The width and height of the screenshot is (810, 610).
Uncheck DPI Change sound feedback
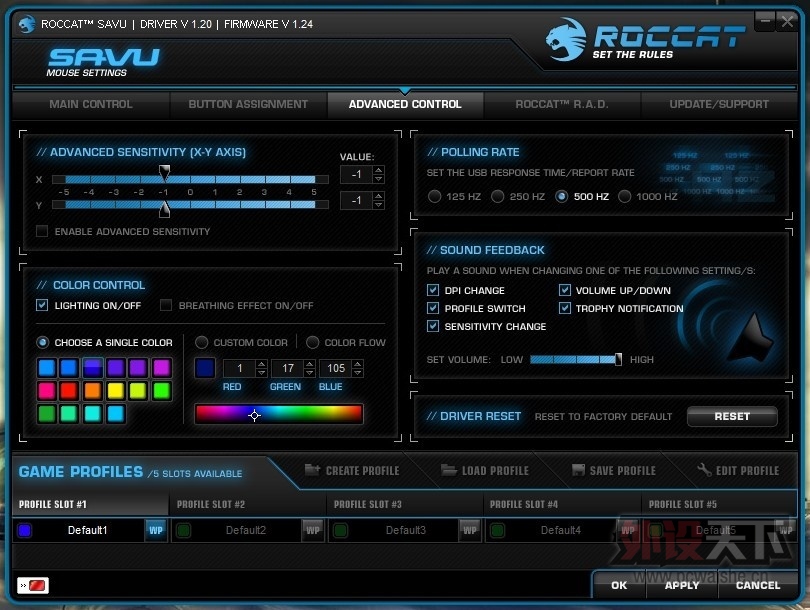click(x=433, y=290)
